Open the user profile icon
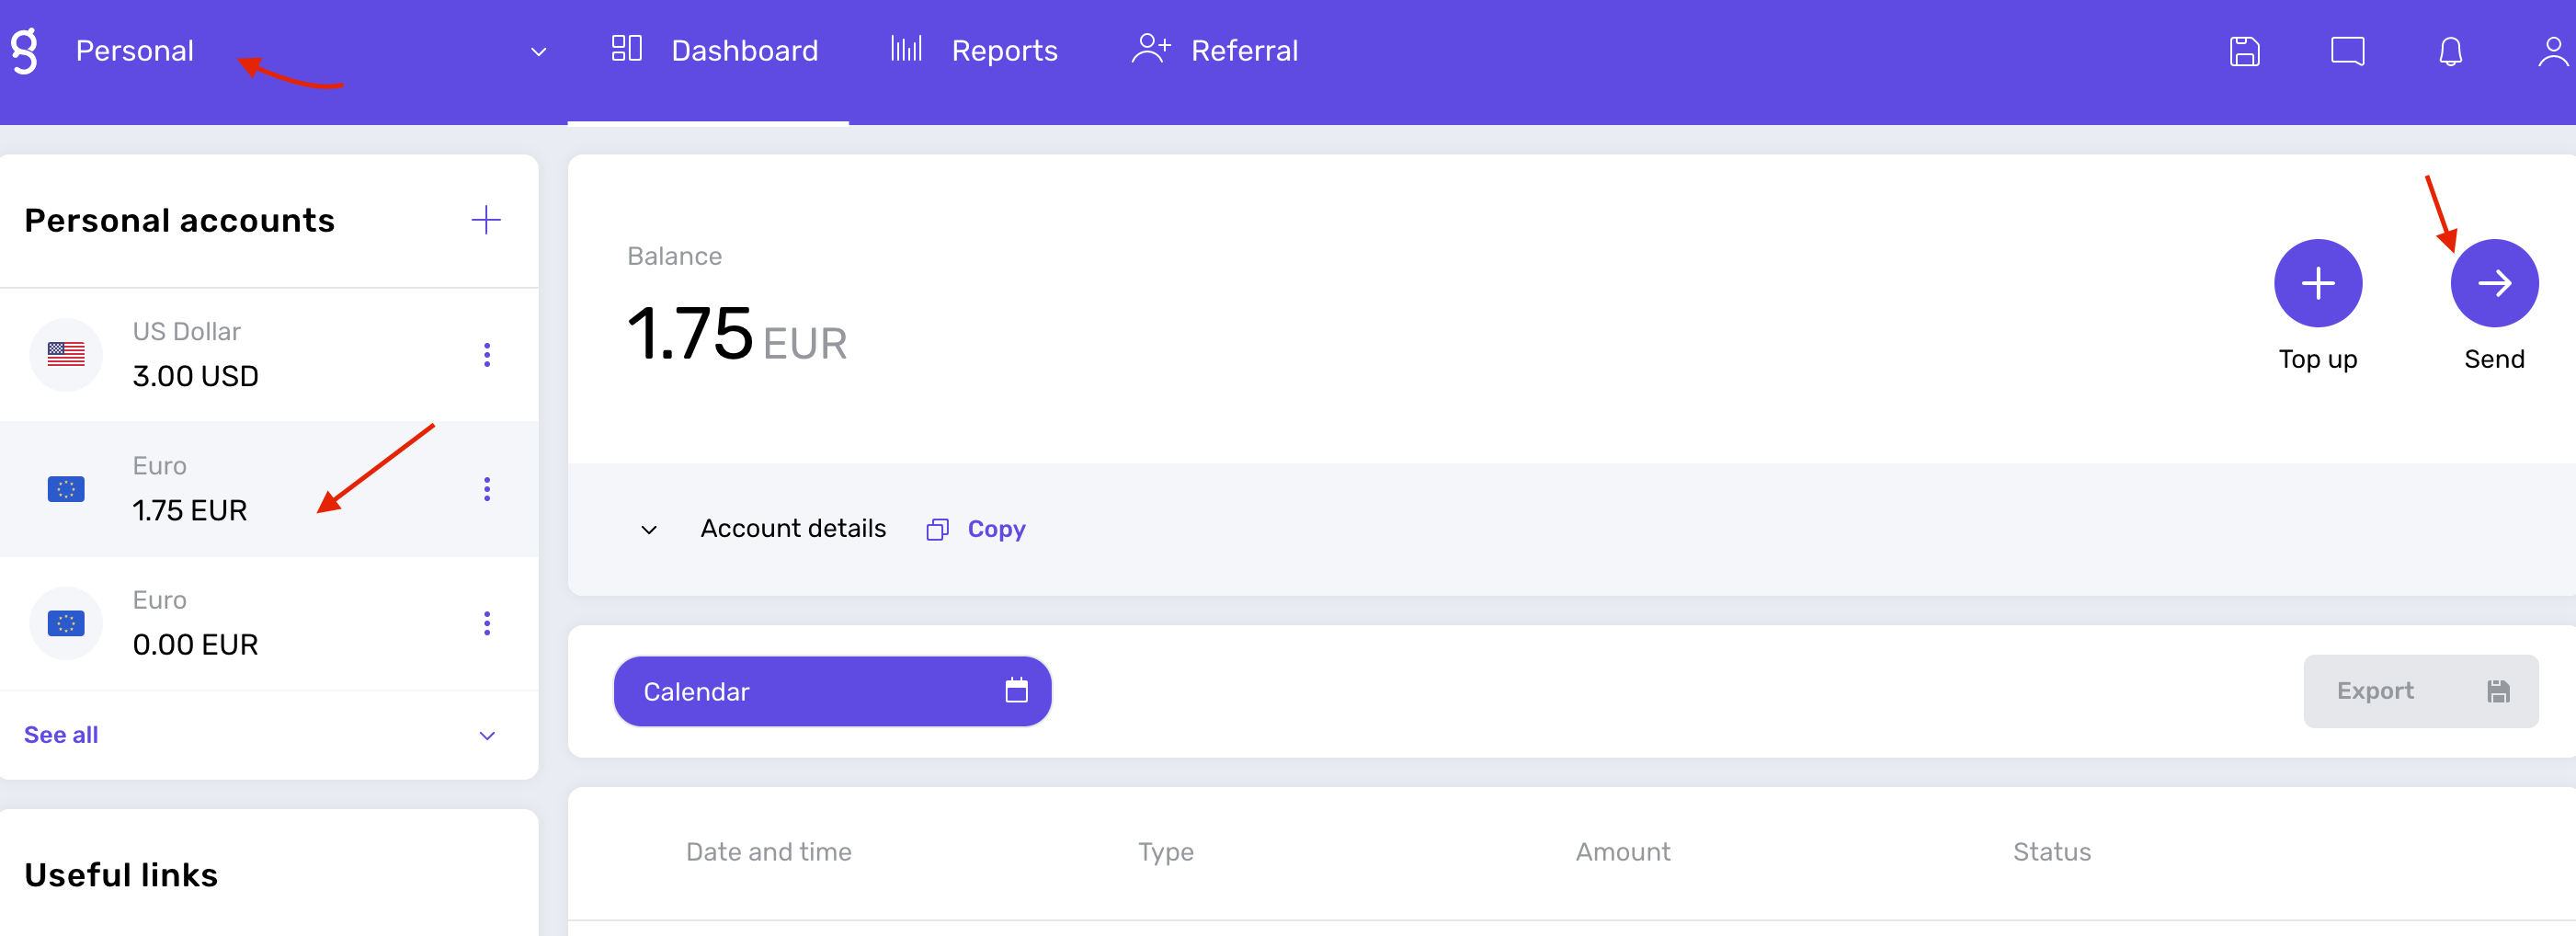The width and height of the screenshot is (2576, 936). tap(2553, 51)
